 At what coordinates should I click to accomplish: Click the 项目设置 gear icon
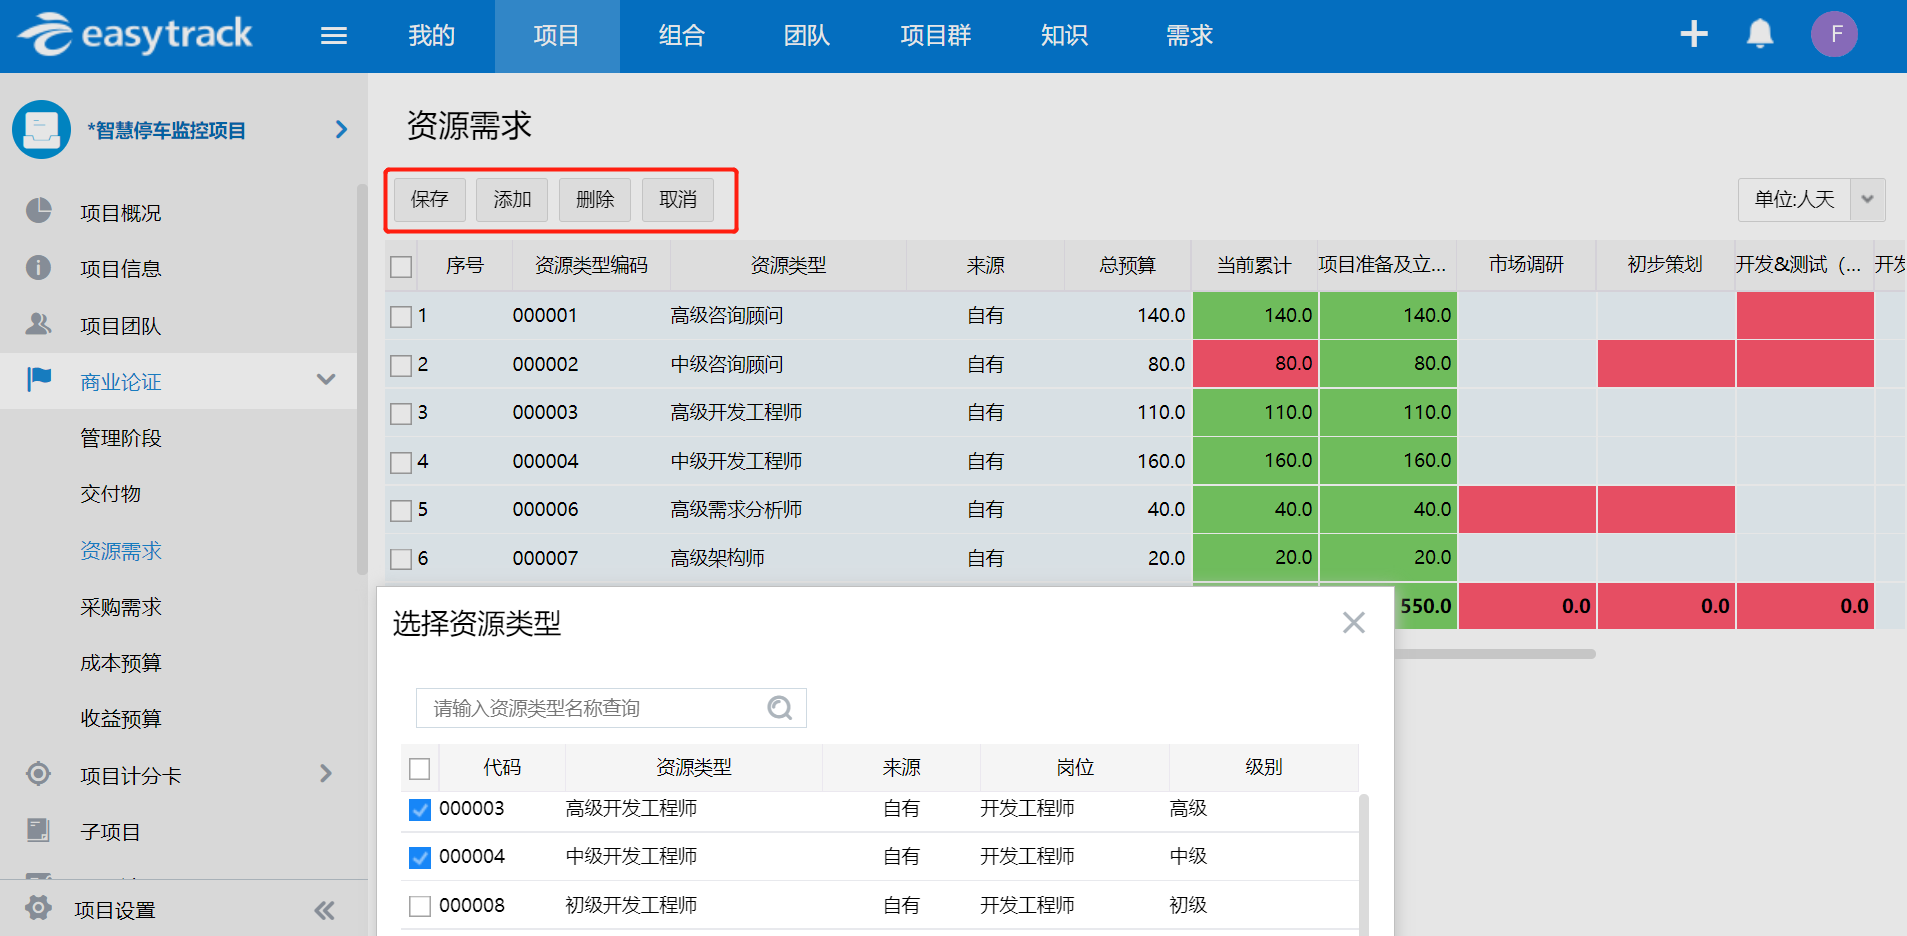(38, 909)
